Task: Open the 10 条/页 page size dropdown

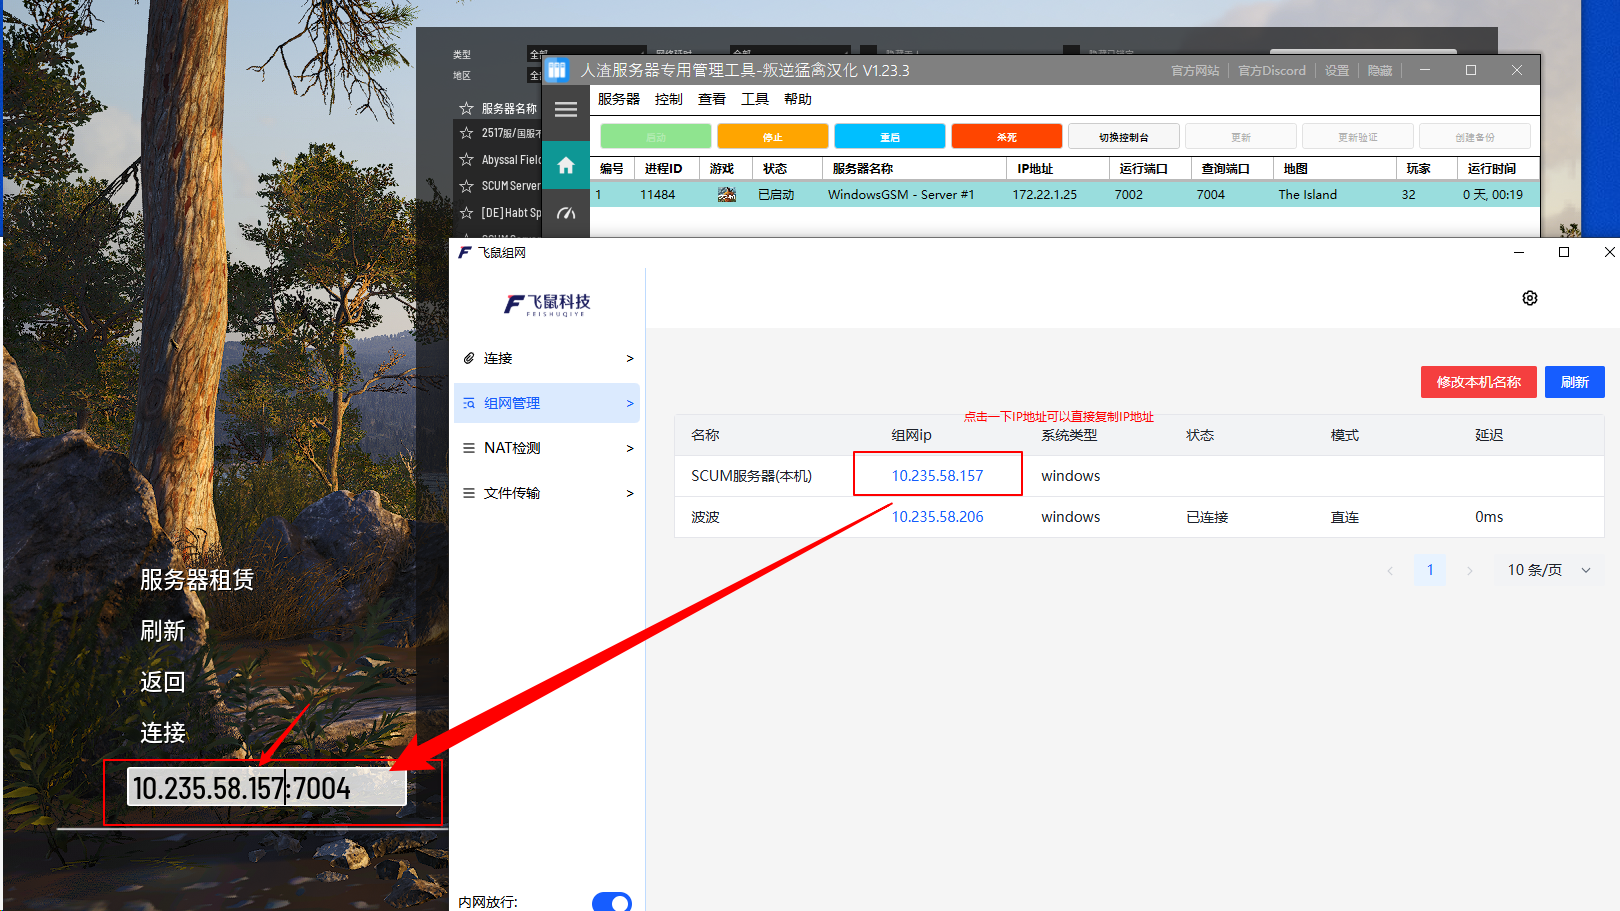Action: pos(1548,570)
